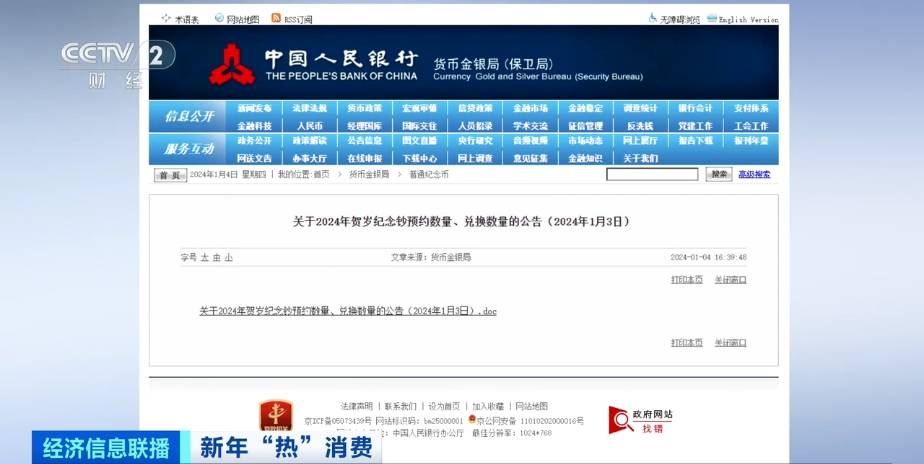Download the 2024年贺岁纪念钞 announcement .doc file
Image resolution: width=924 pixels, height=464 pixels.
click(348, 311)
